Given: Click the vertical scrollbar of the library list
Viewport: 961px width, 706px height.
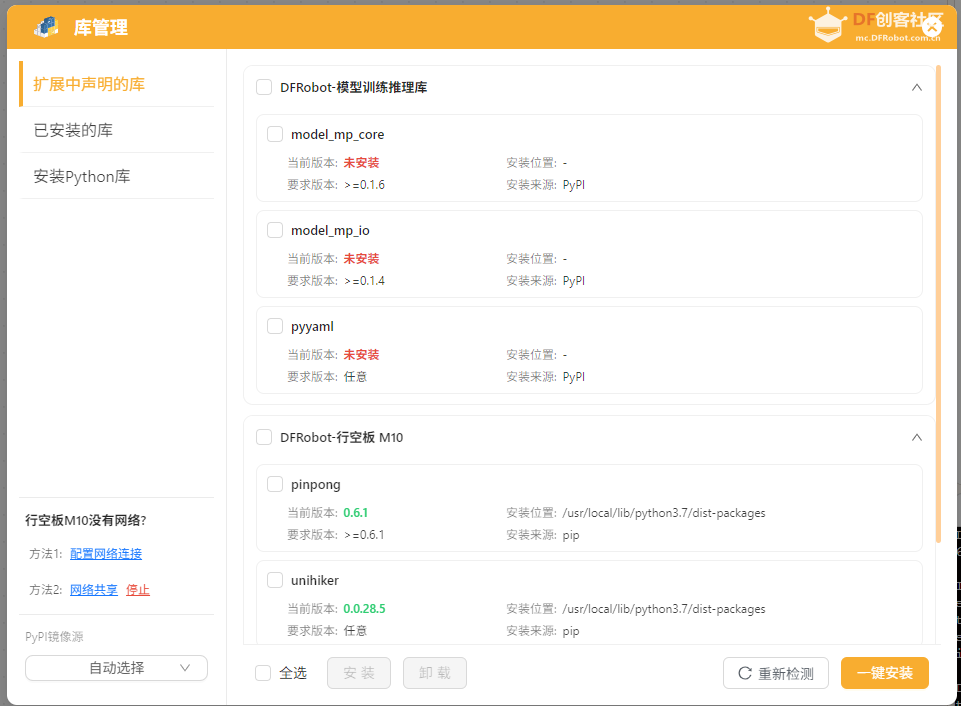Looking at the screenshot, I should 938,303.
